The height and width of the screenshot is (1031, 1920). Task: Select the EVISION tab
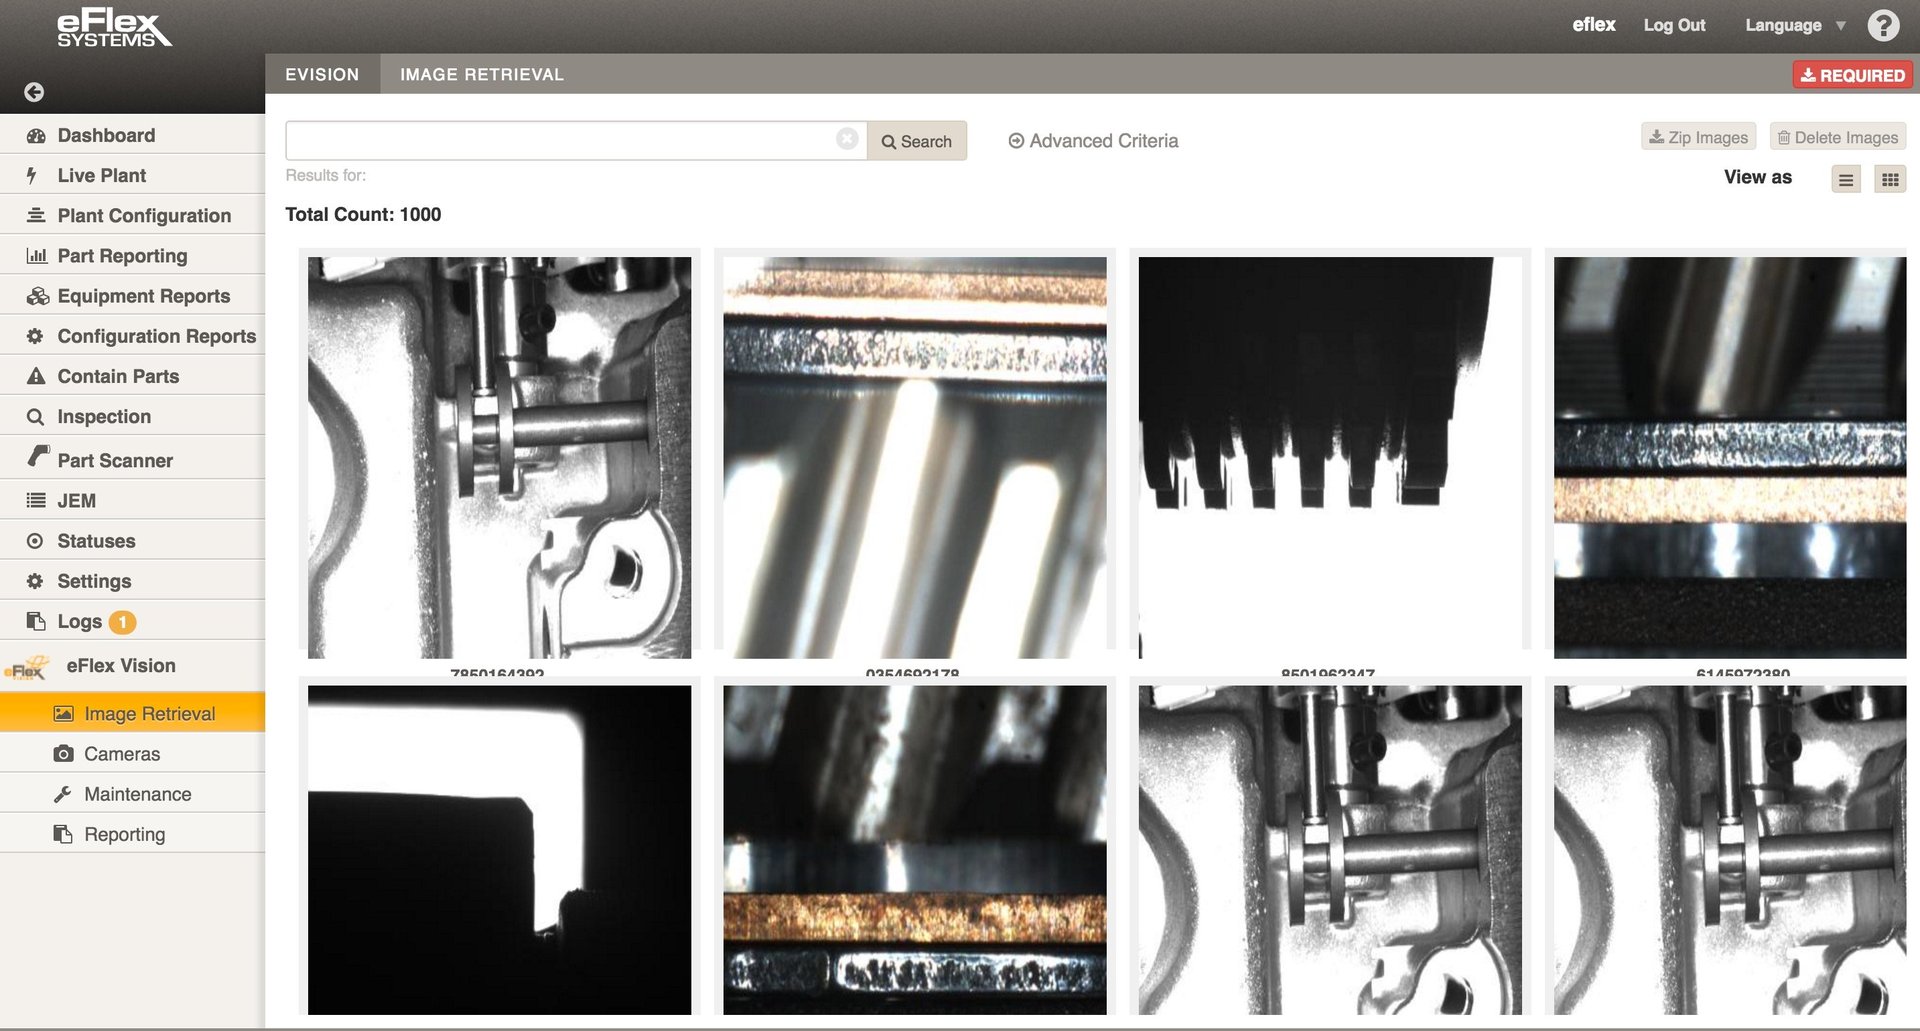(x=322, y=75)
